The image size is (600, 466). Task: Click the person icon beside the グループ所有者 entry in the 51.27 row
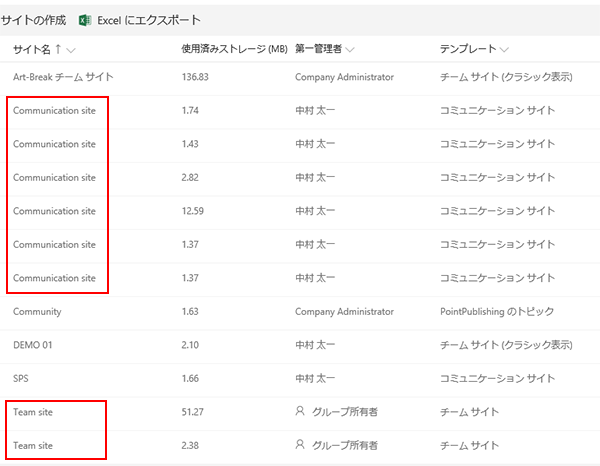point(300,411)
